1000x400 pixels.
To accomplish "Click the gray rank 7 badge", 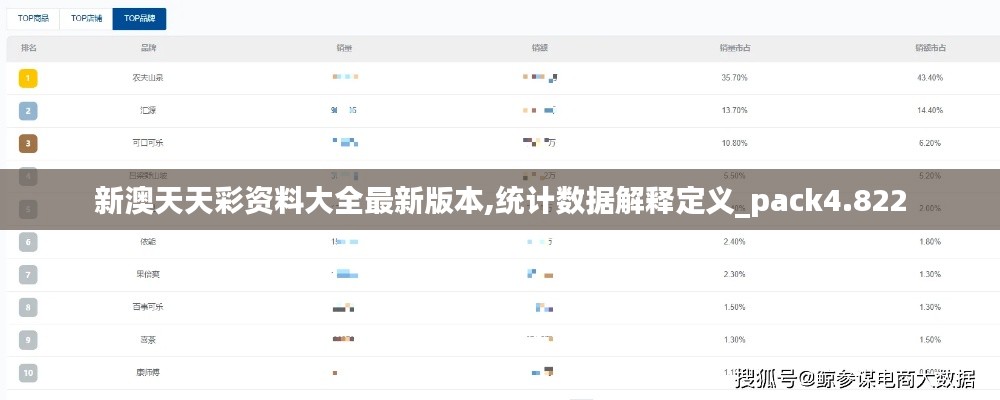I will tap(28, 275).
